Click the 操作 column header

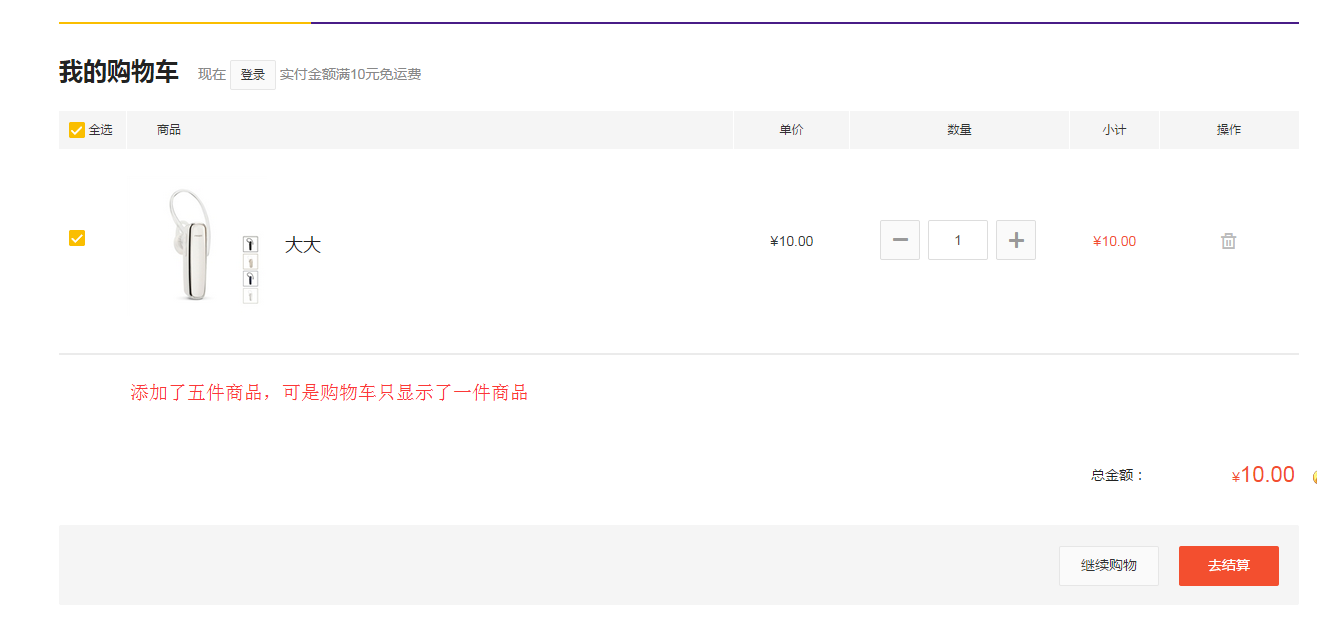(x=1228, y=130)
